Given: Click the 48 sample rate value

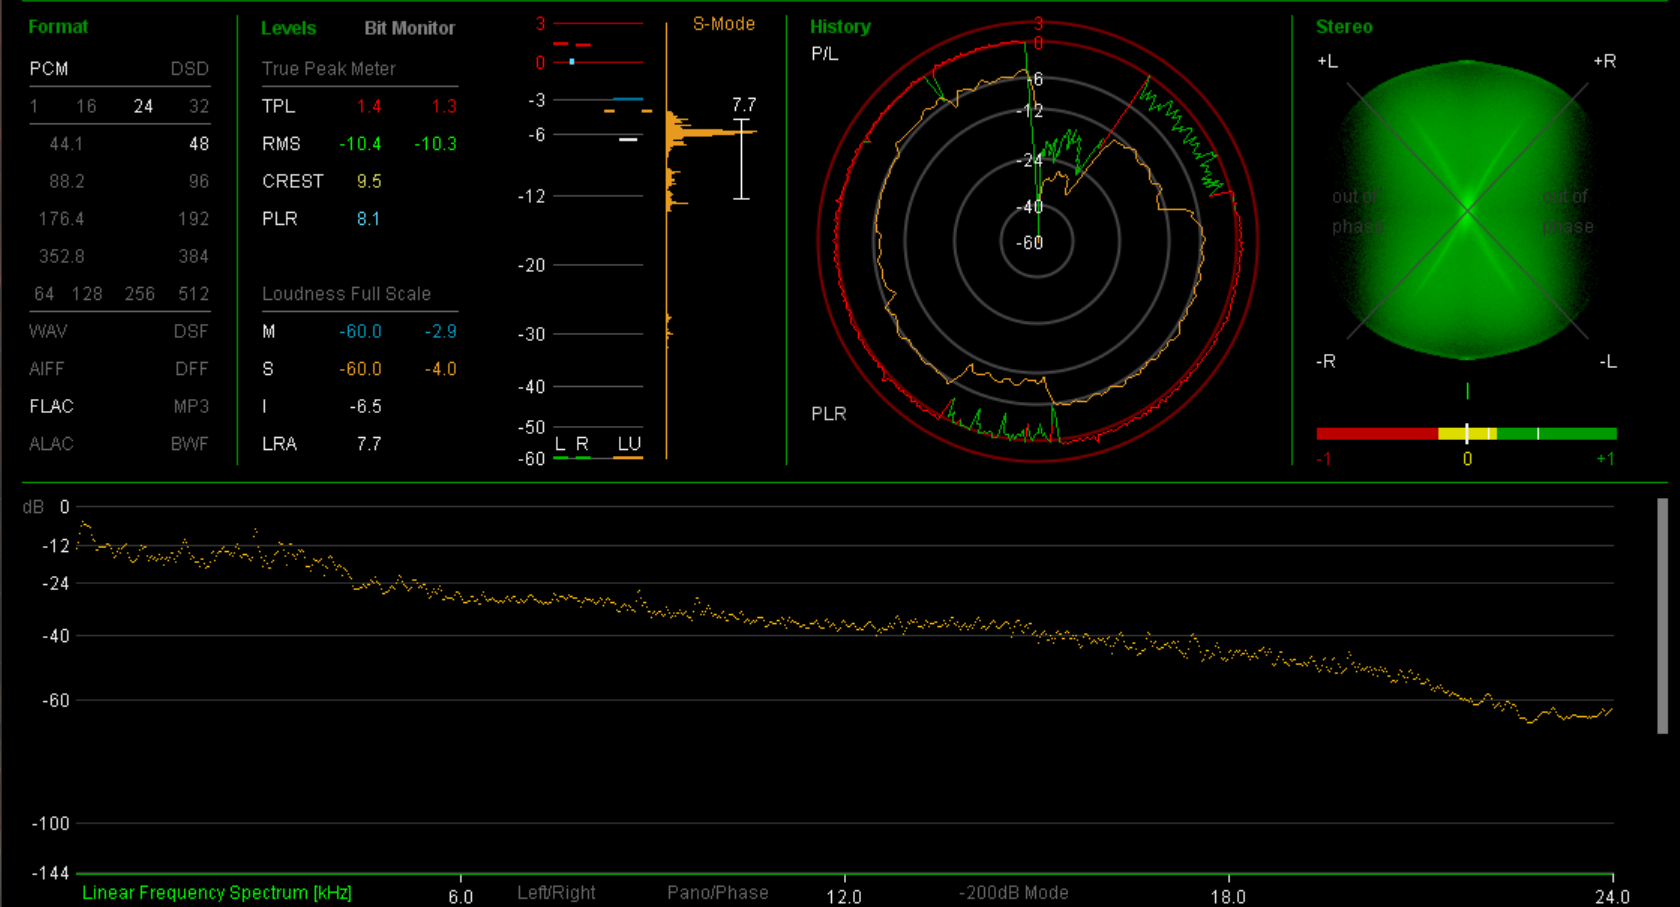Looking at the screenshot, I should click(x=199, y=144).
